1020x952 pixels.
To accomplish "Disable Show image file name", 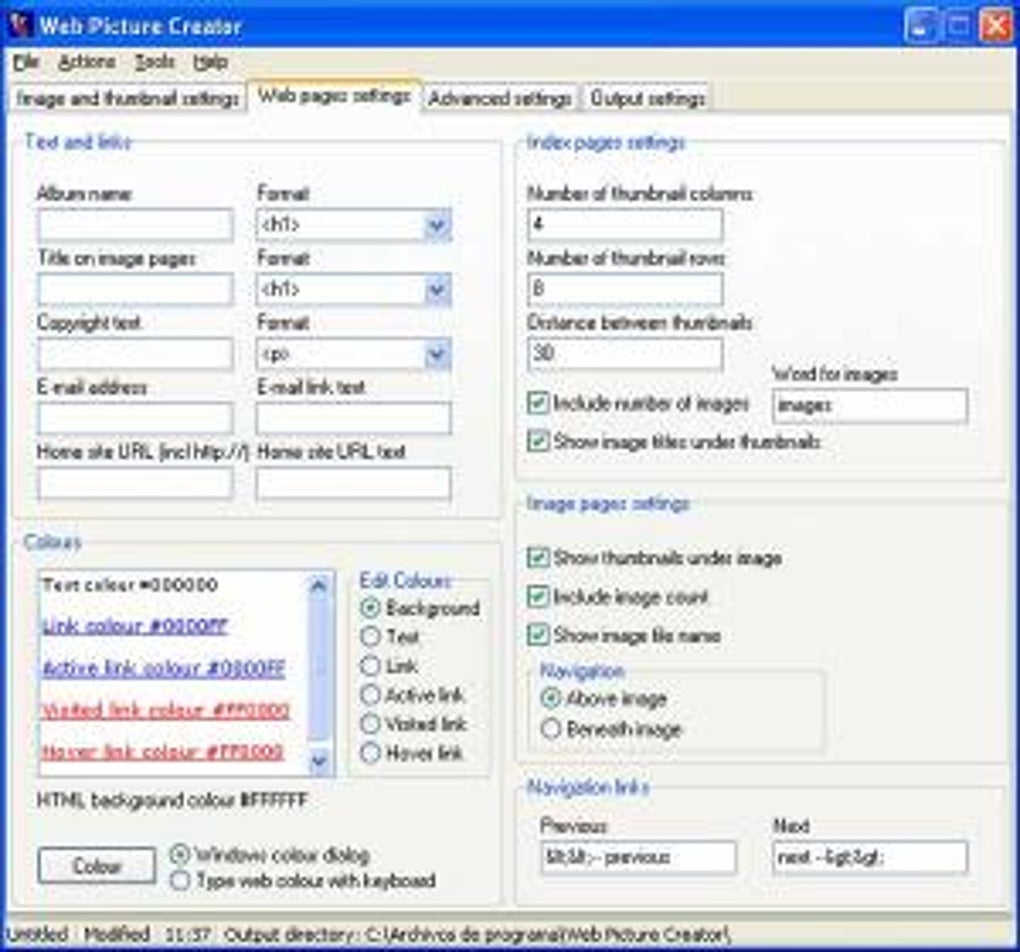I will (x=540, y=636).
